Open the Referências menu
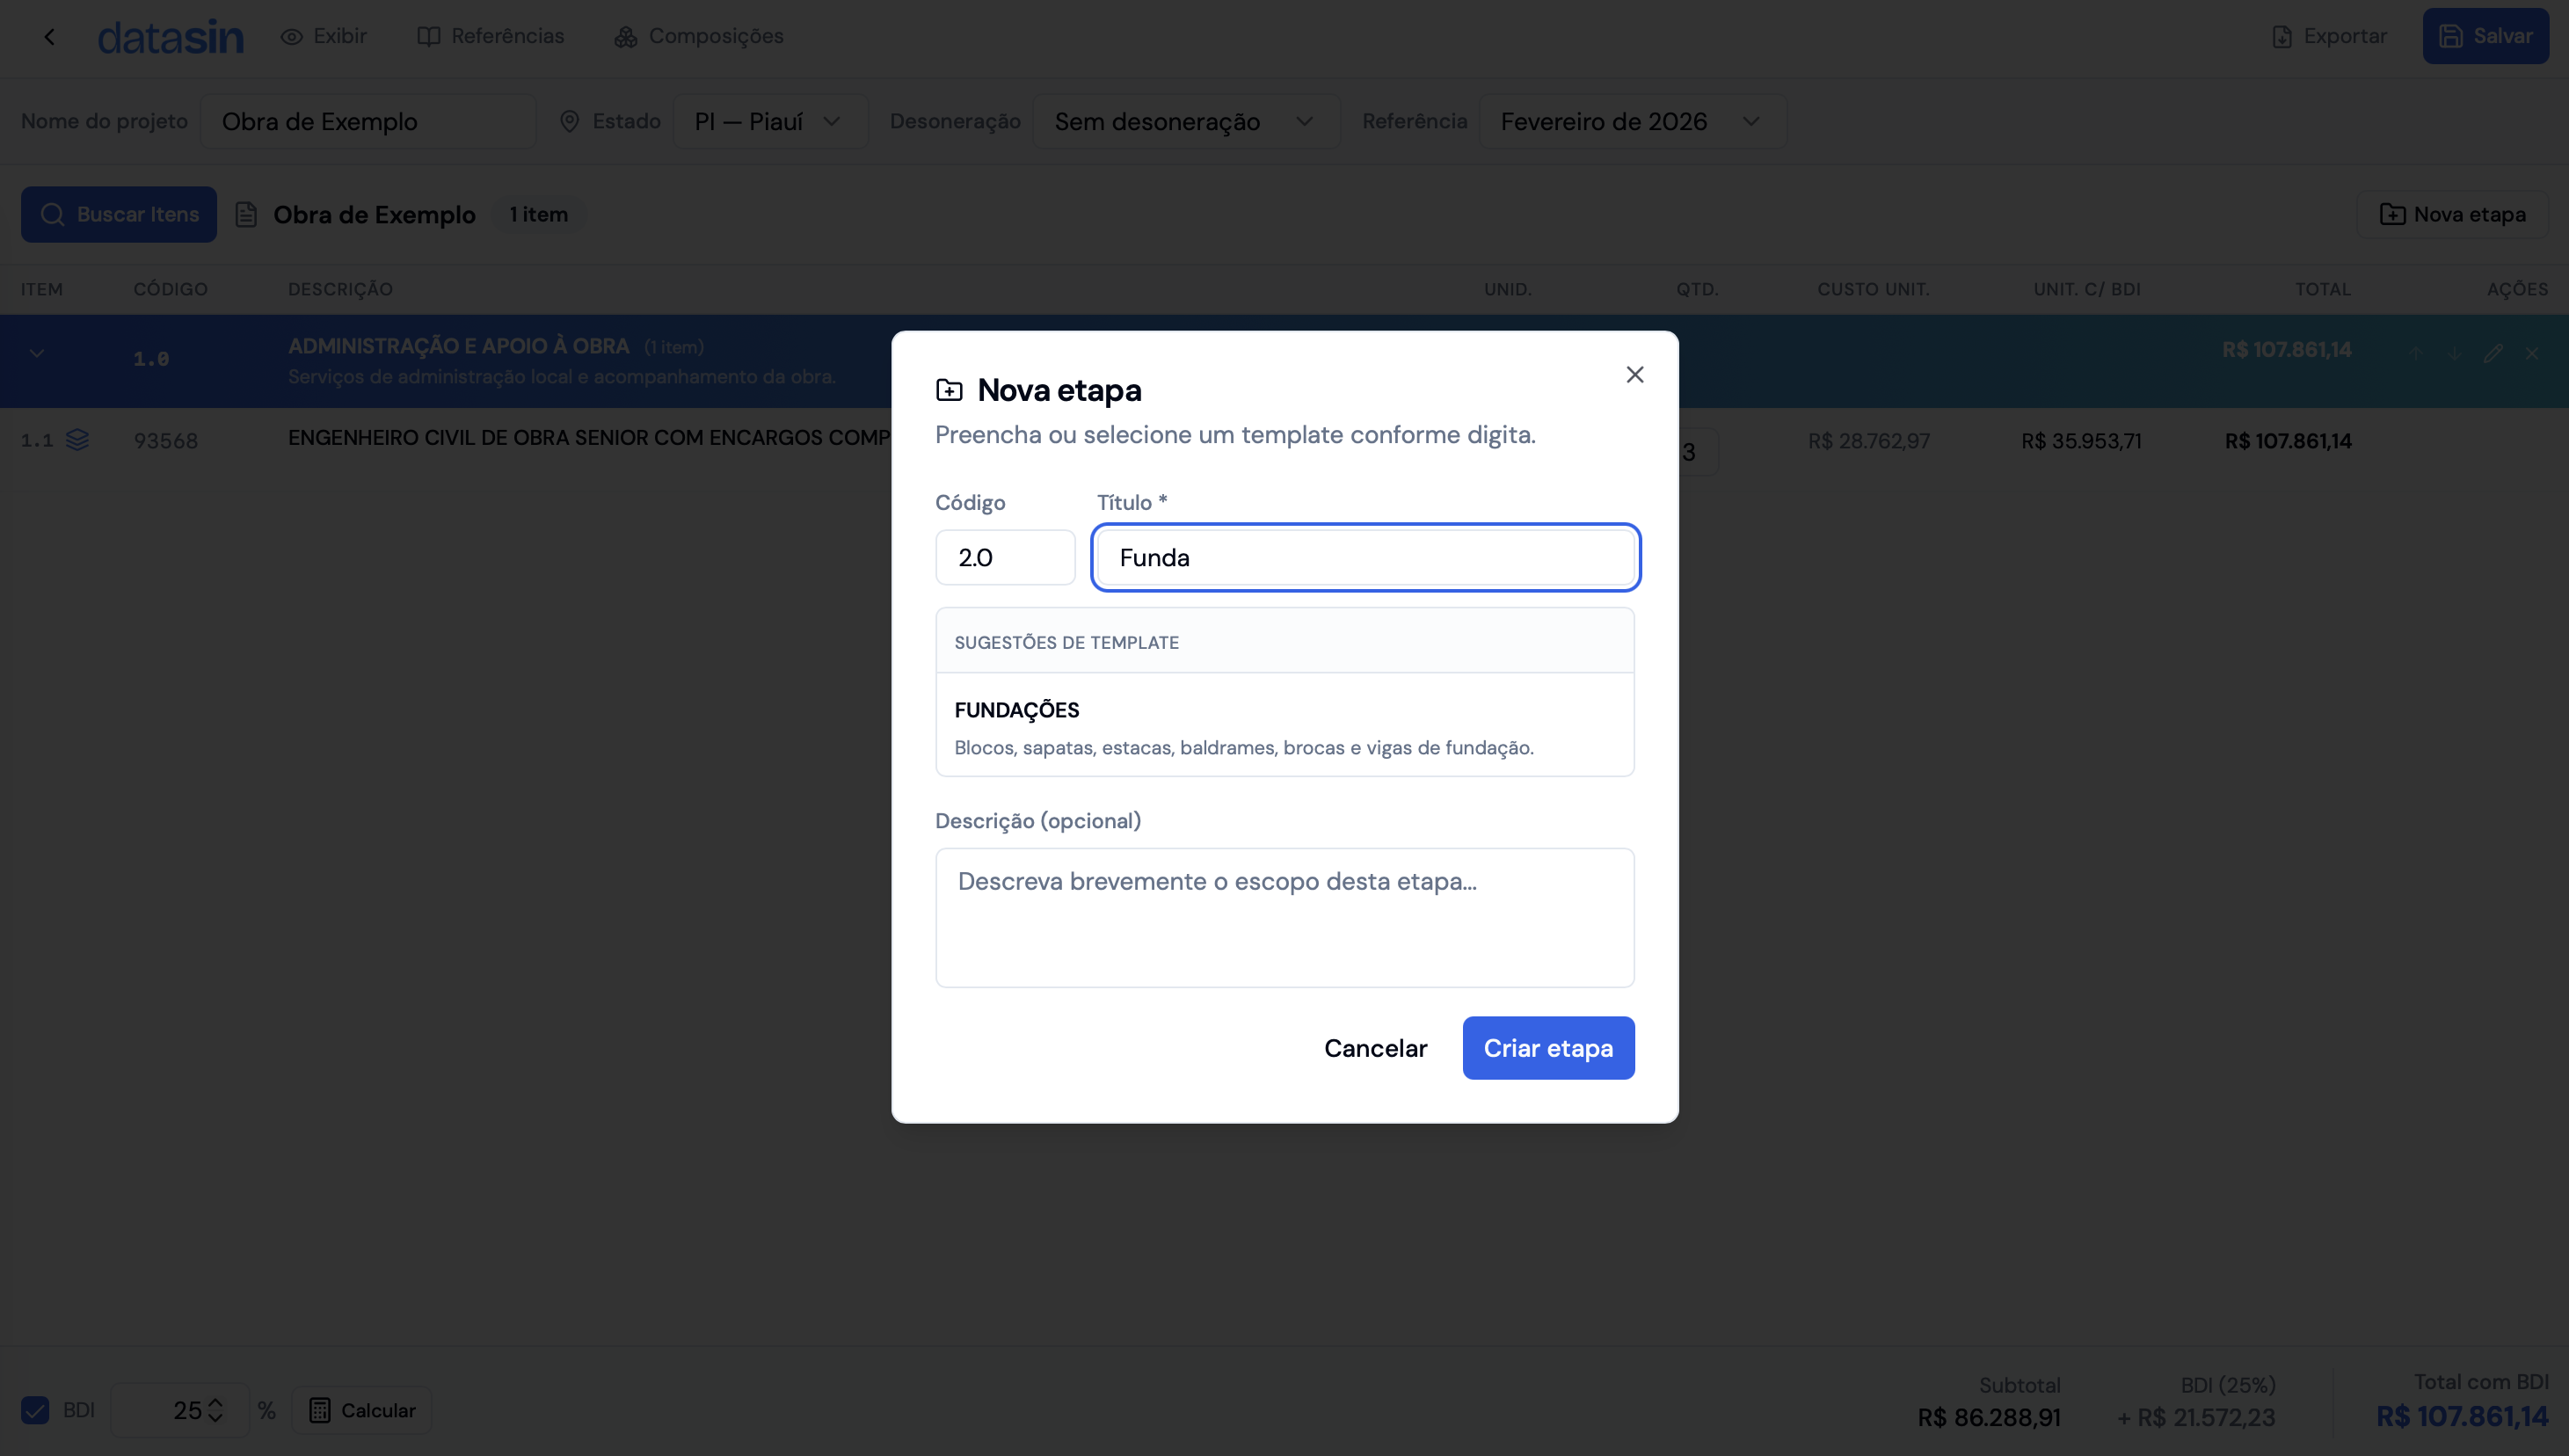 point(491,36)
